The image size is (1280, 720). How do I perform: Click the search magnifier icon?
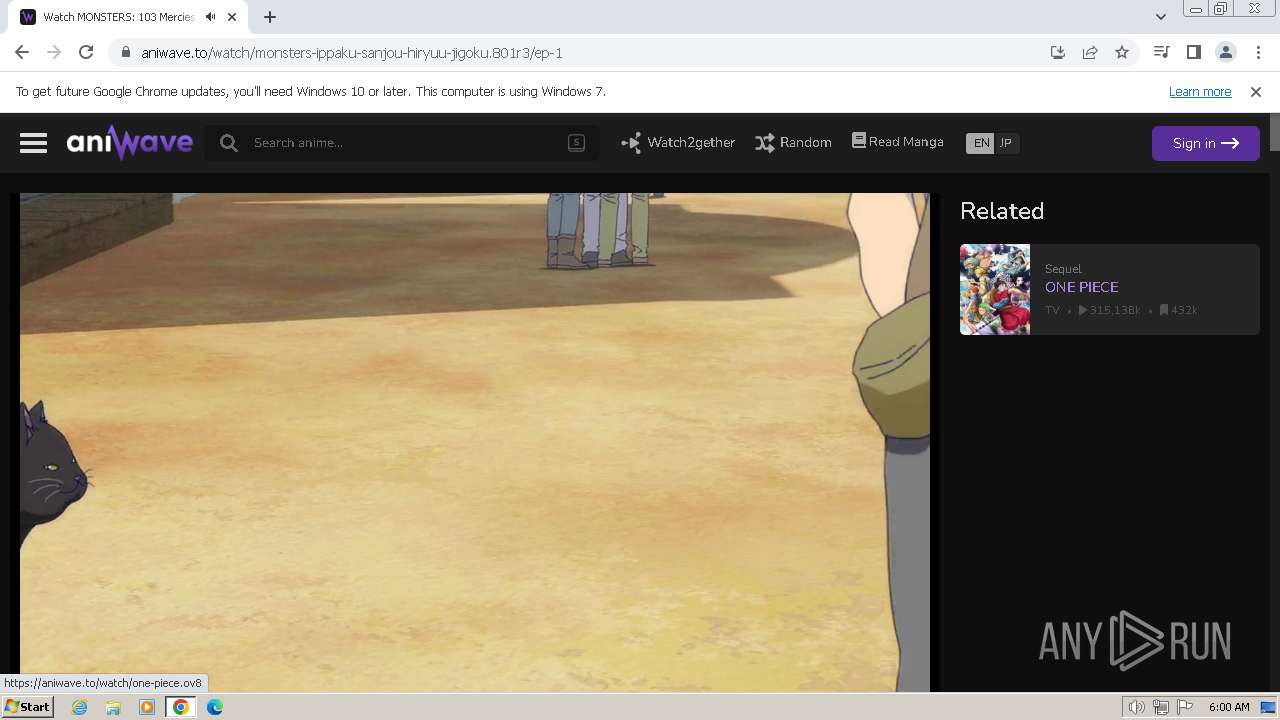(229, 143)
